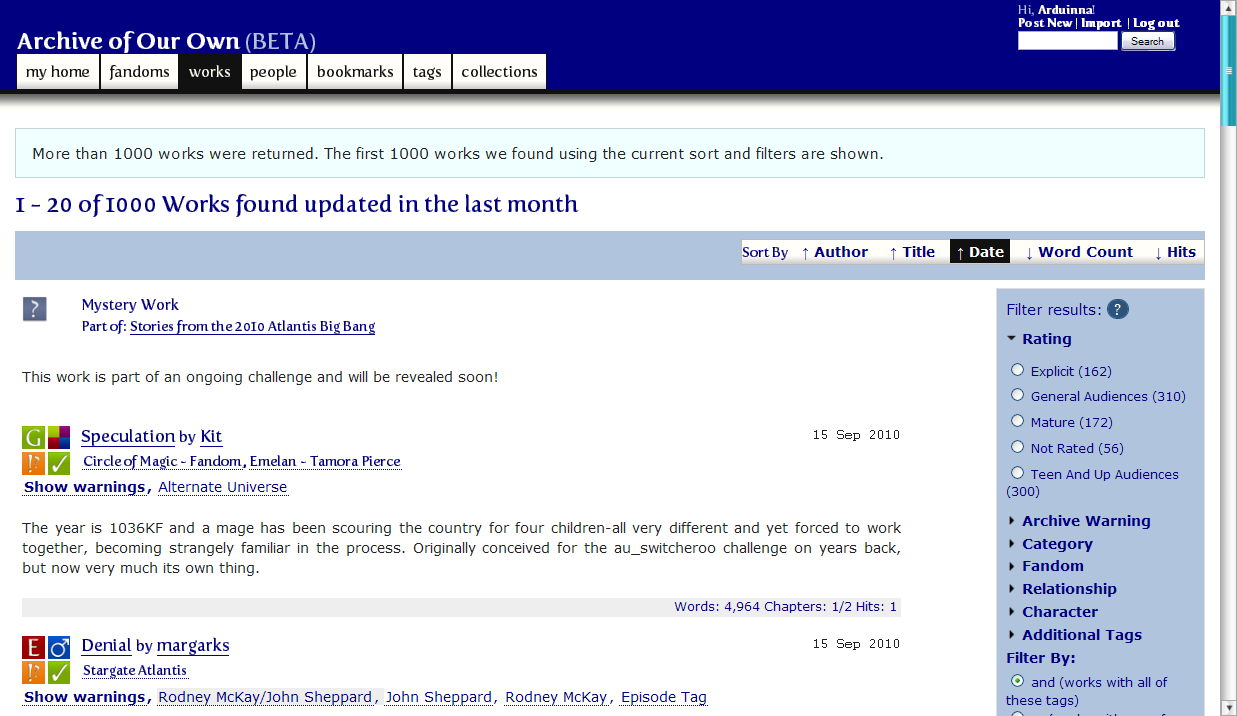Select the 'and (works with all of these tags)' option
The width and height of the screenshot is (1237, 716).
(x=1018, y=681)
